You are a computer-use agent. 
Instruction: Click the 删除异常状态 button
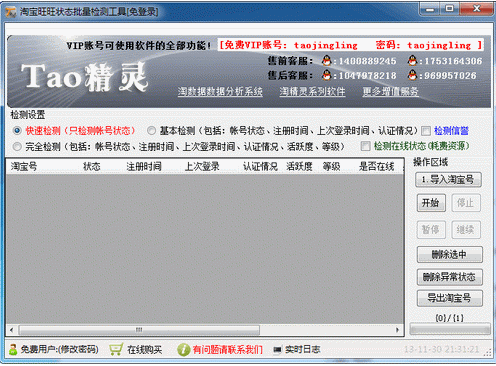449,277
